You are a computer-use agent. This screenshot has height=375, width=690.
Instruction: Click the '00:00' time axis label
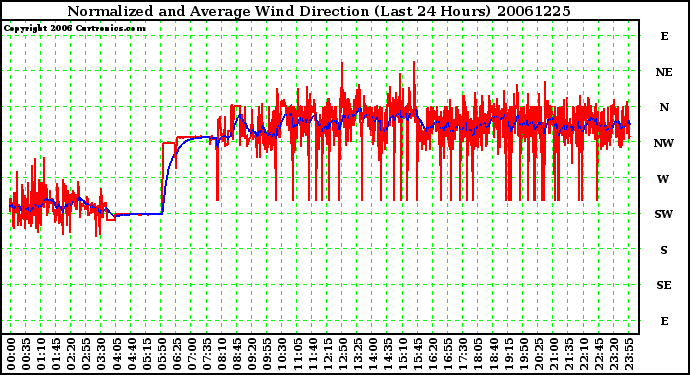[11, 354]
